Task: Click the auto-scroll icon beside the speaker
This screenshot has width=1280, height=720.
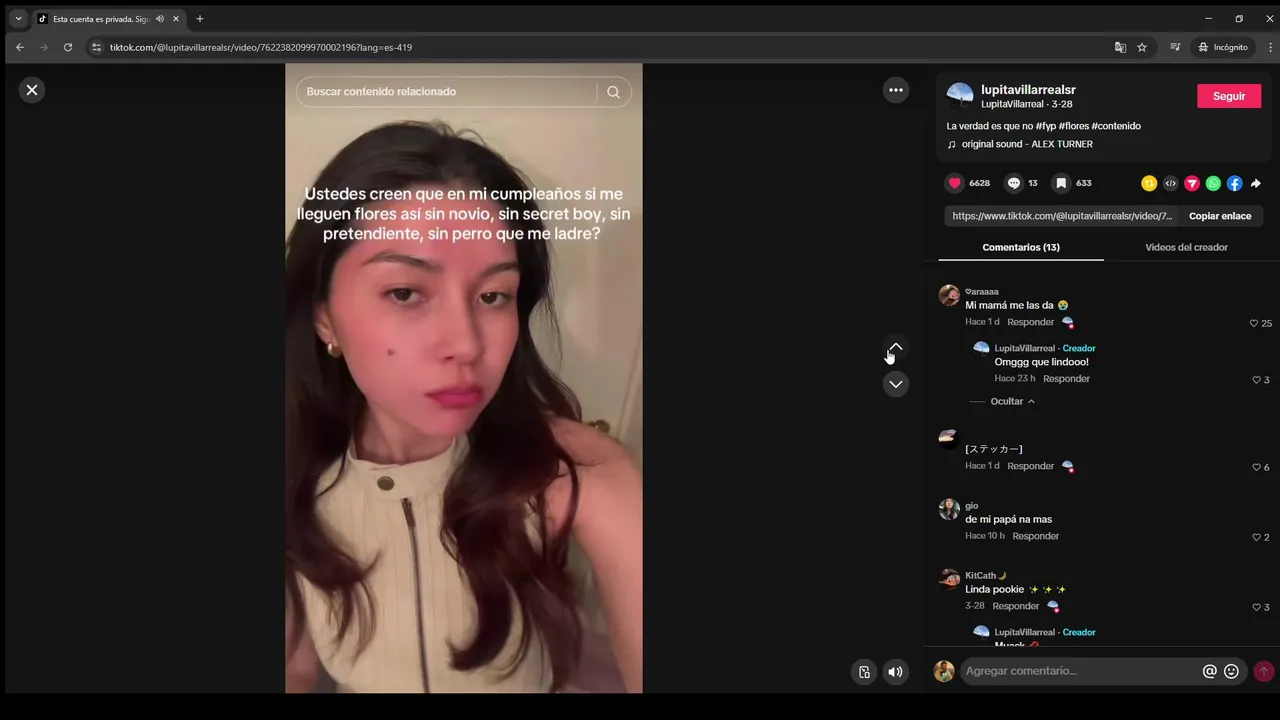Action: 864,672
